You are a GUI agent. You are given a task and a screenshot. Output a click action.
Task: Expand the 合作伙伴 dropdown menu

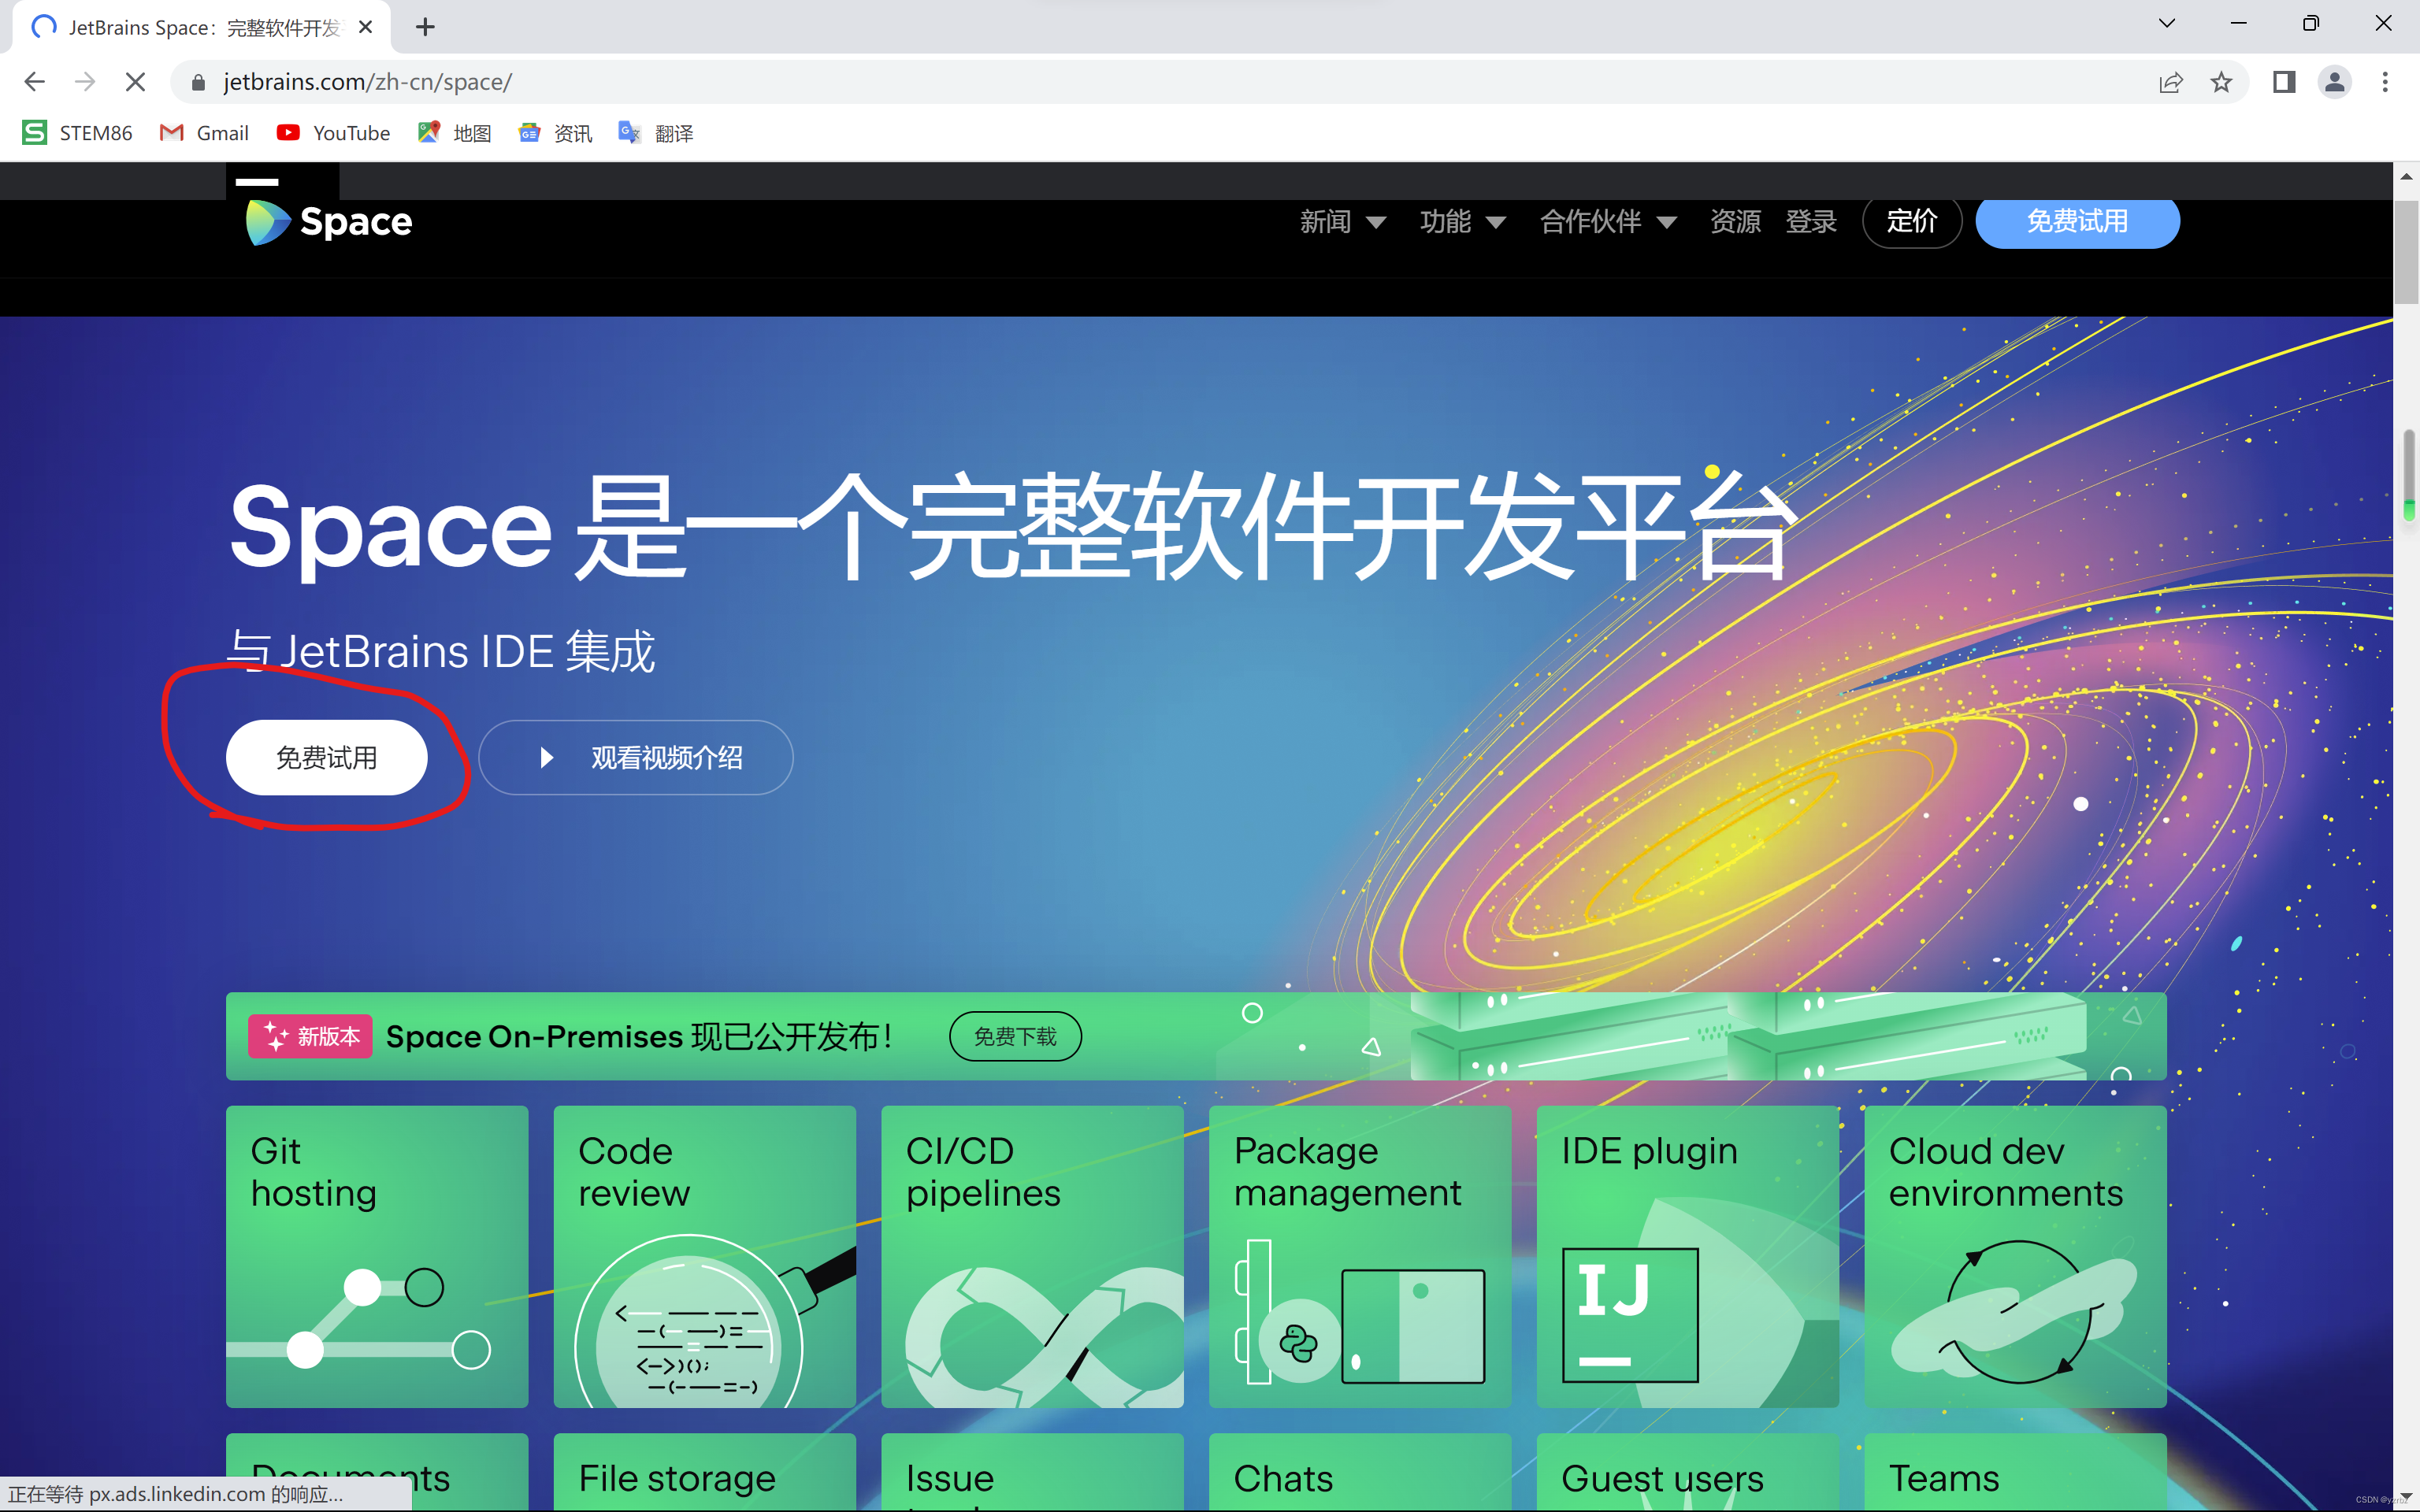click(1608, 221)
